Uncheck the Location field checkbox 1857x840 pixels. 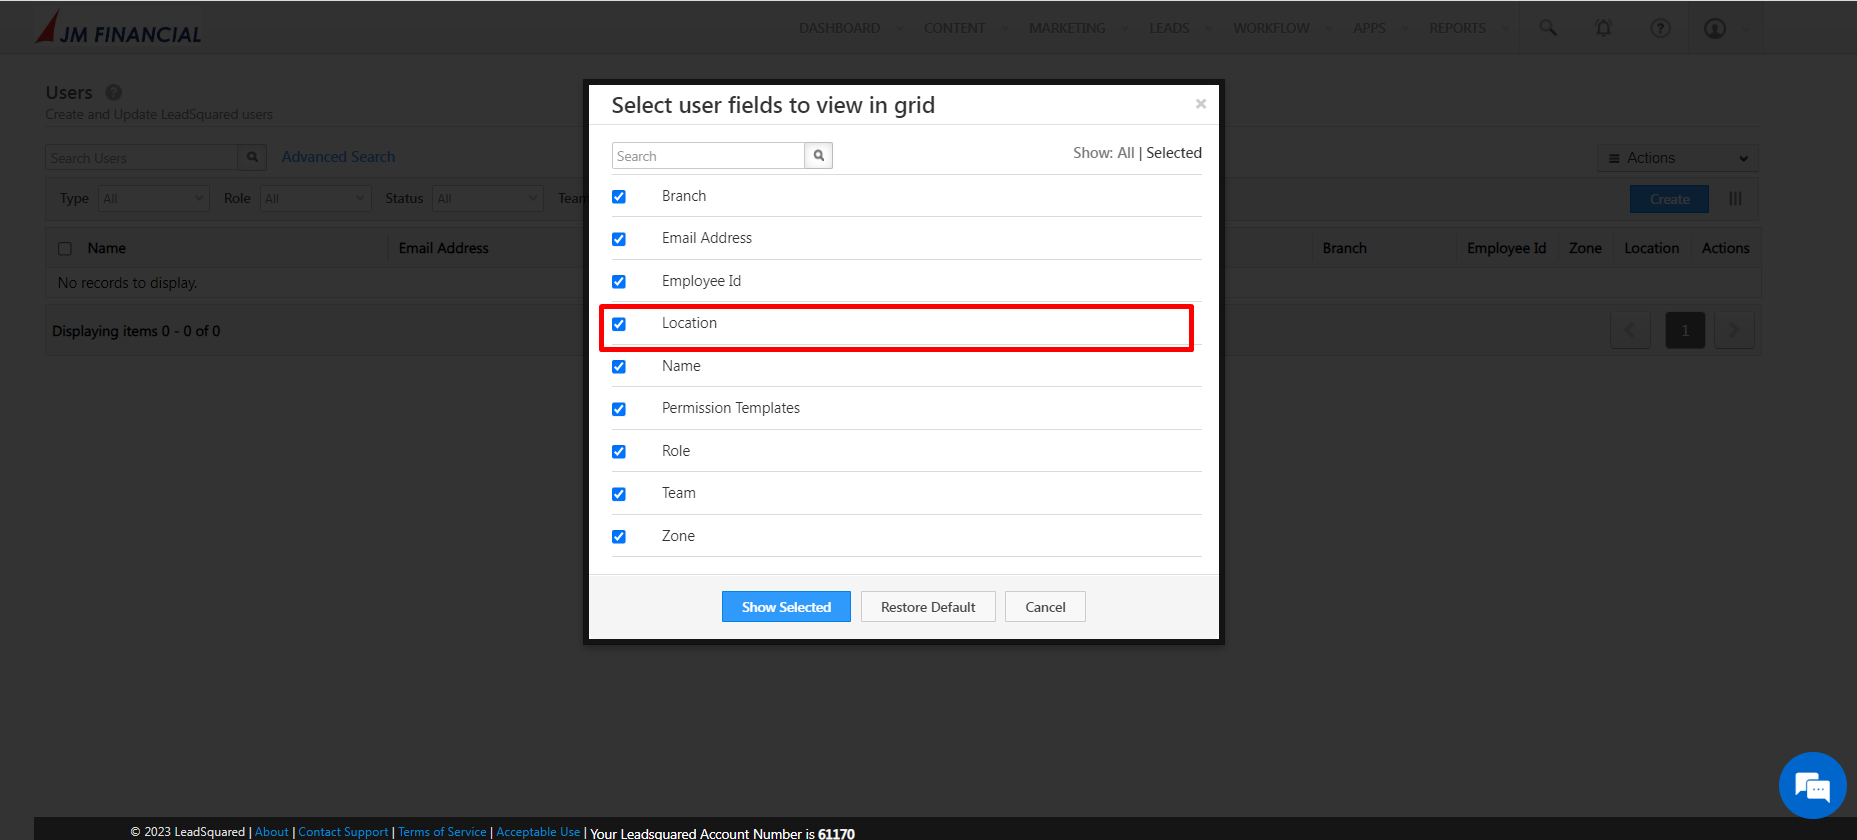pyautogui.click(x=619, y=324)
